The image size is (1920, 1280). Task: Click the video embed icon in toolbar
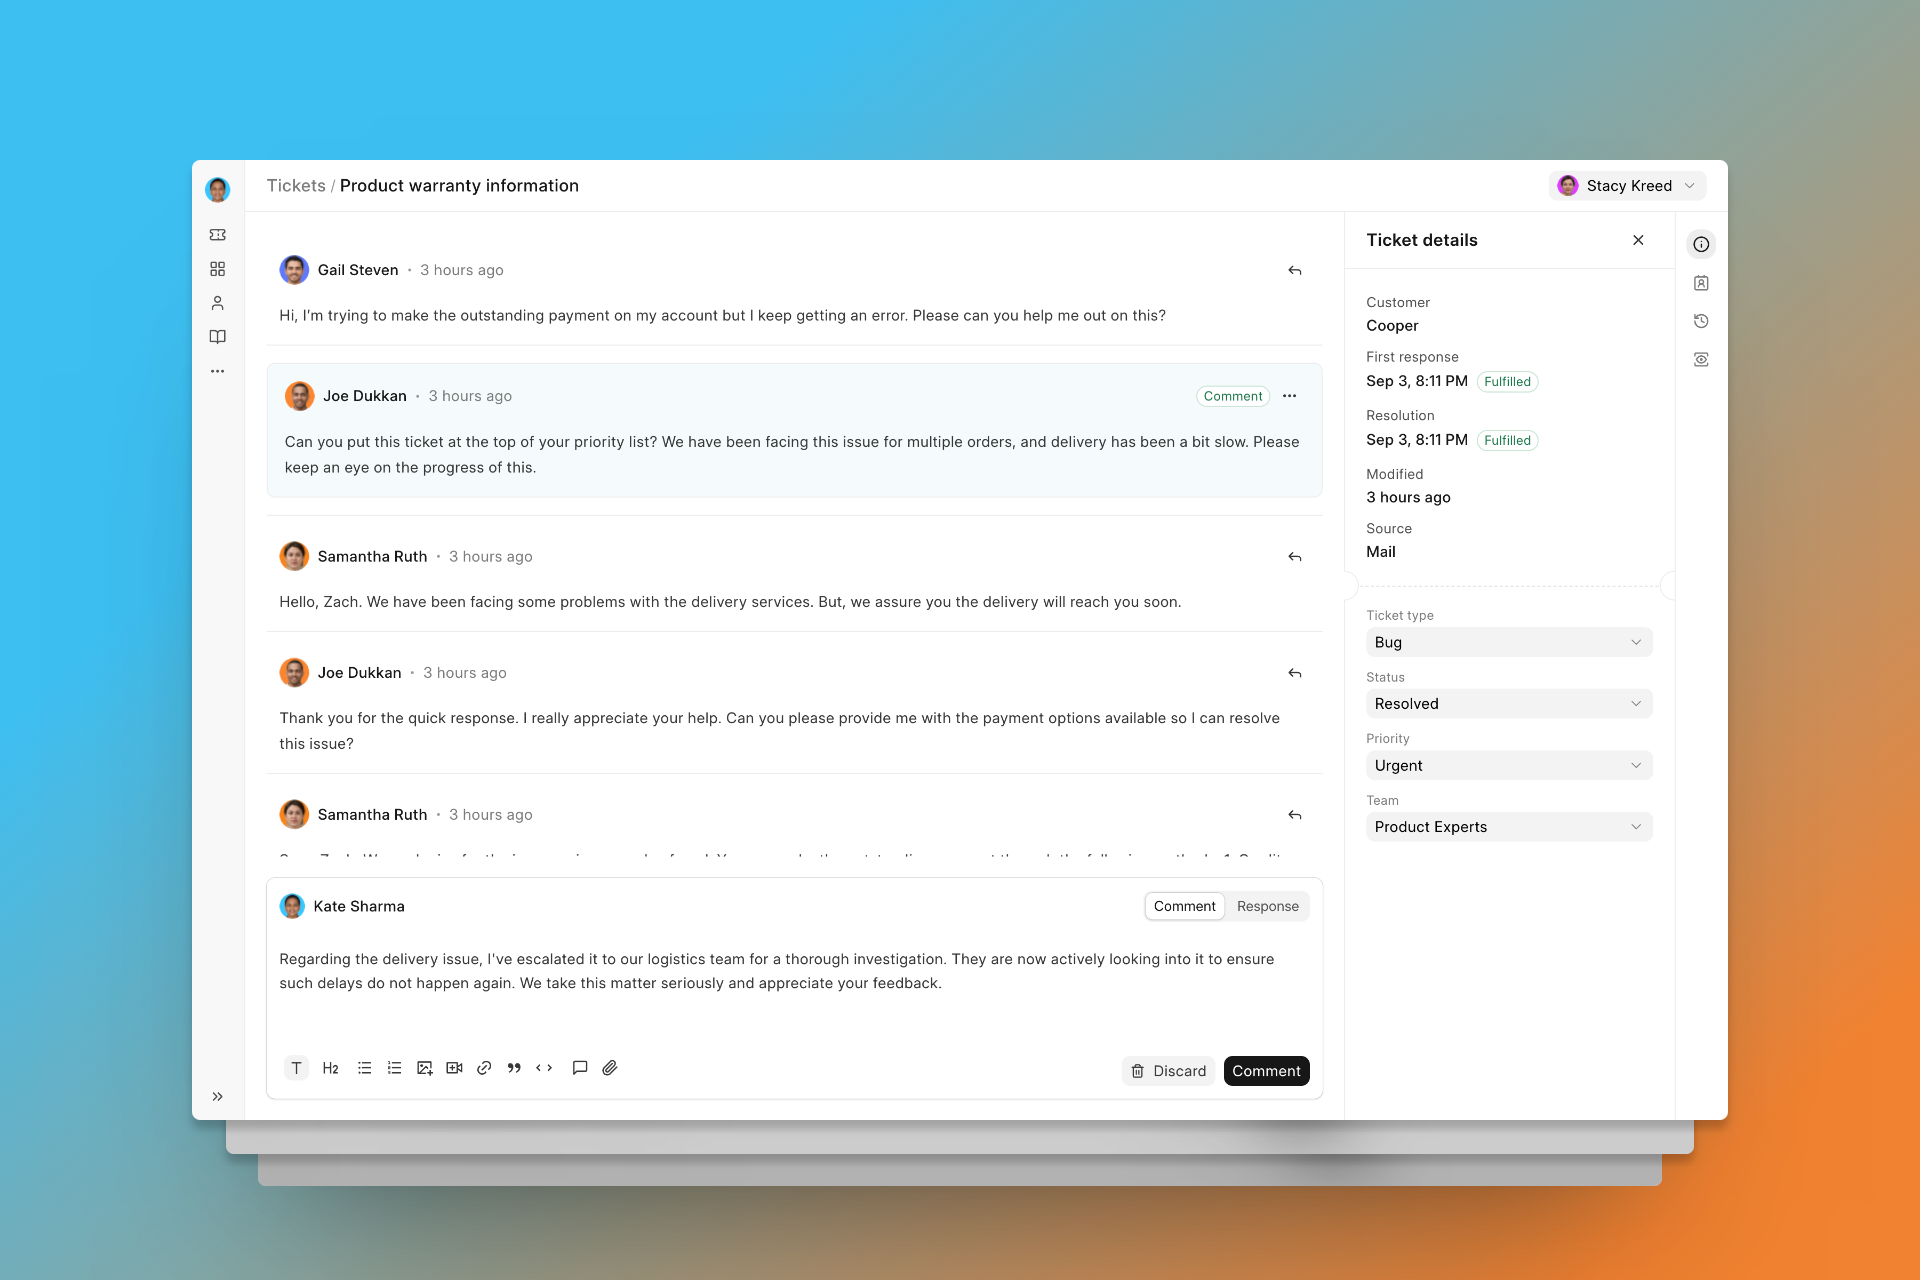[454, 1067]
